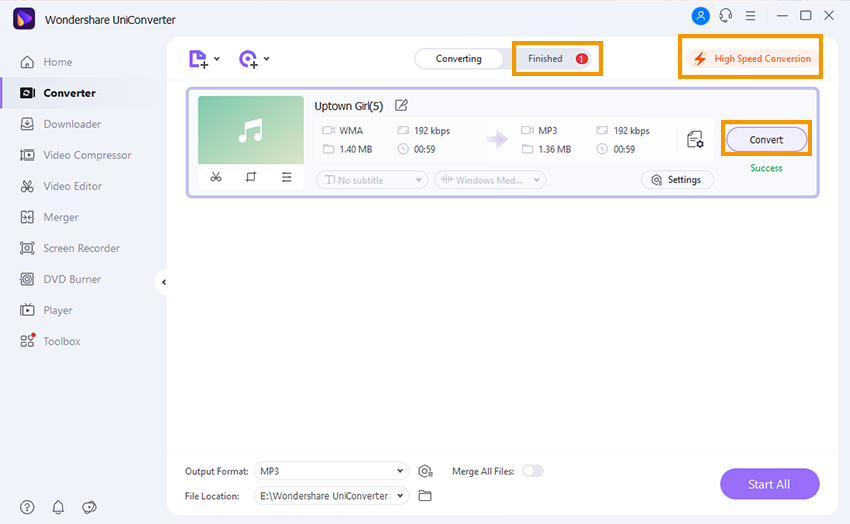Screen dimensions: 850x524
Task: Click the Settings button for the file
Action: tap(677, 180)
